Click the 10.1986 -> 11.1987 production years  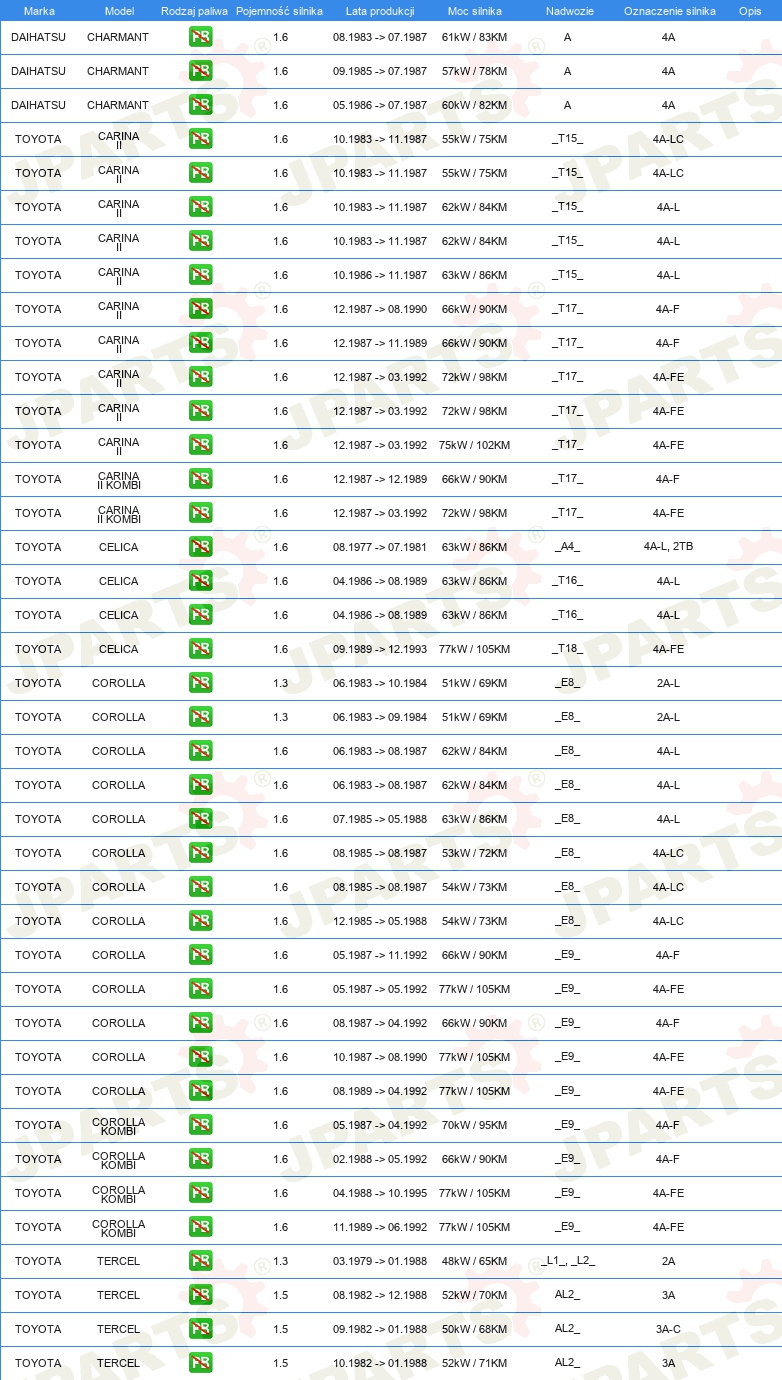[380, 275]
